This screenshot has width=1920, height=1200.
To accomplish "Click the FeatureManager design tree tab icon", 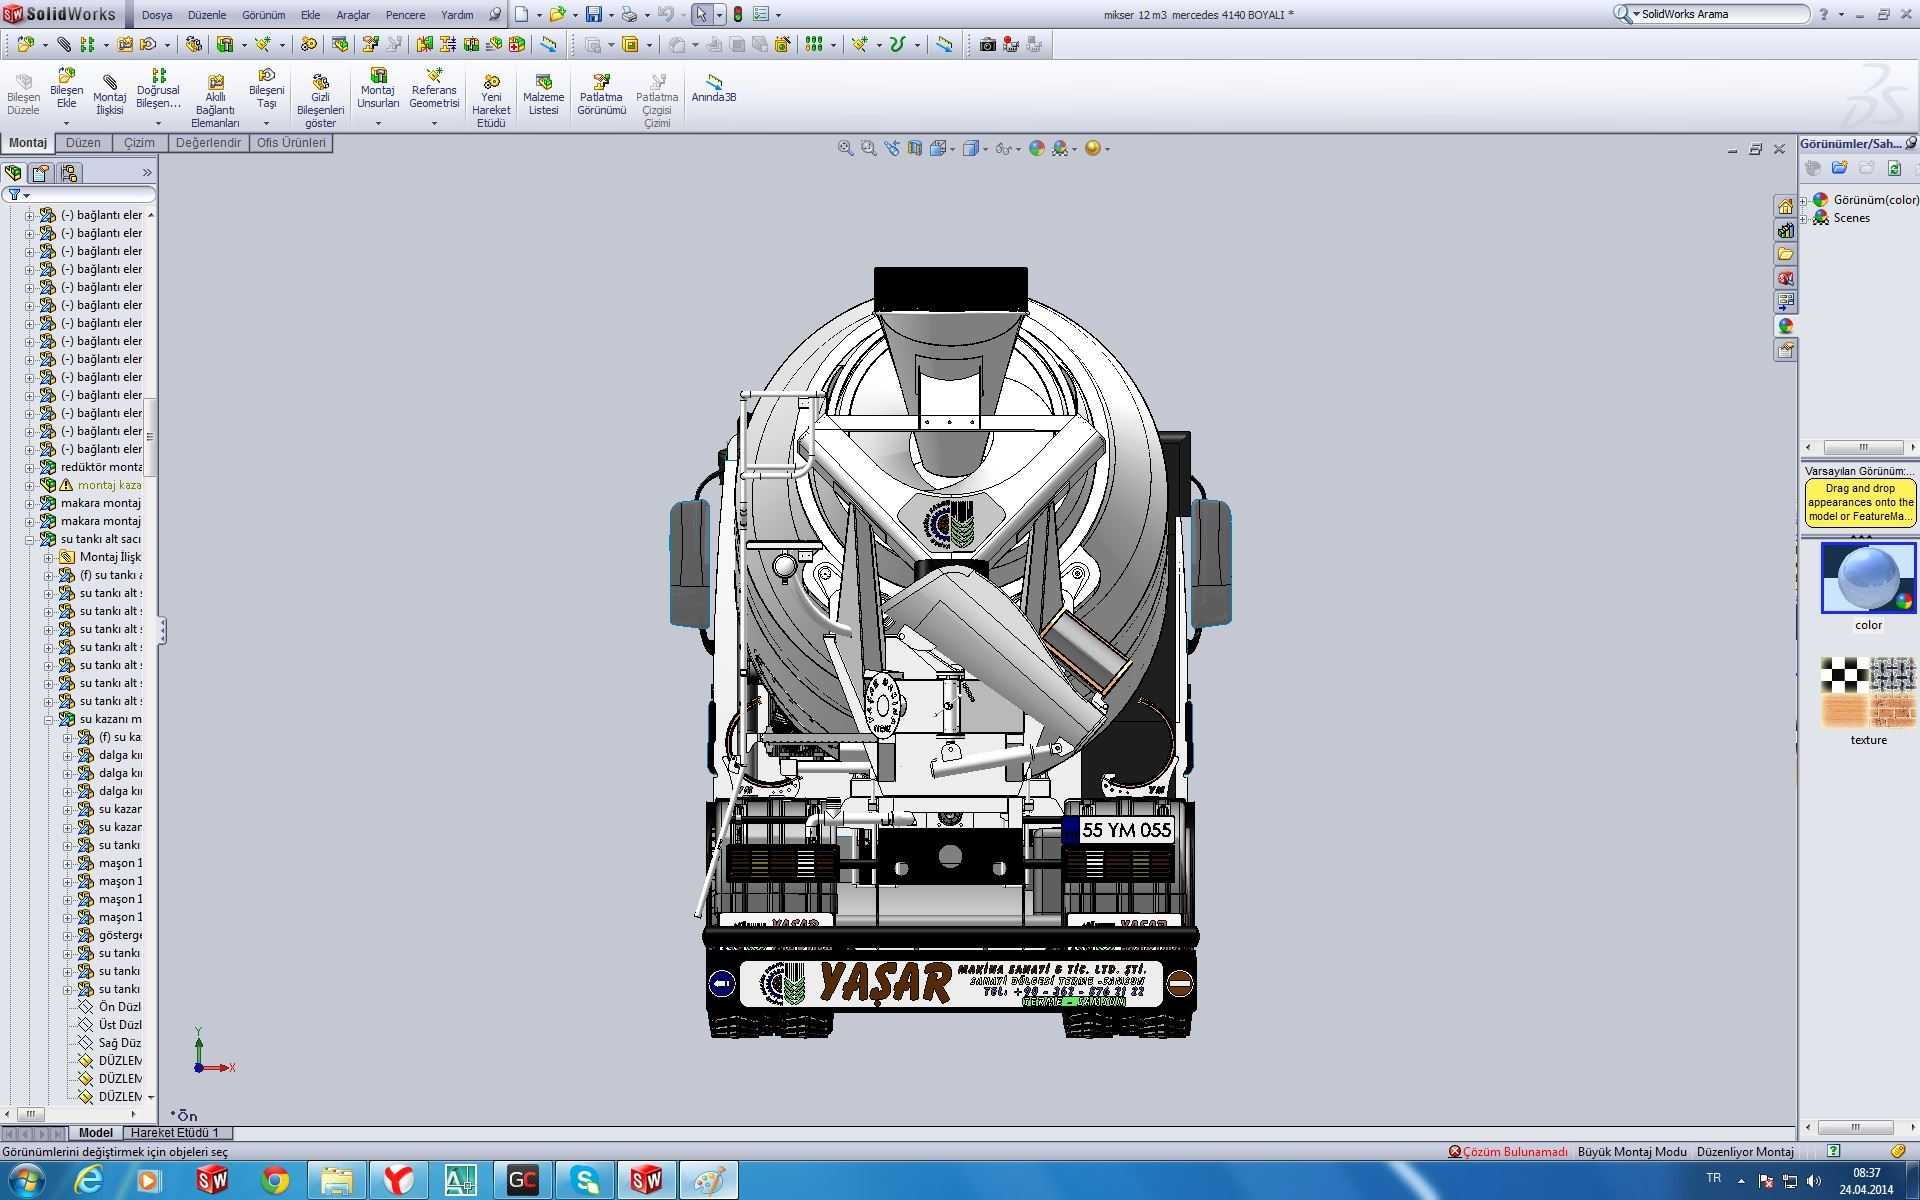I will pyautogui.click(x=13, y=172).
